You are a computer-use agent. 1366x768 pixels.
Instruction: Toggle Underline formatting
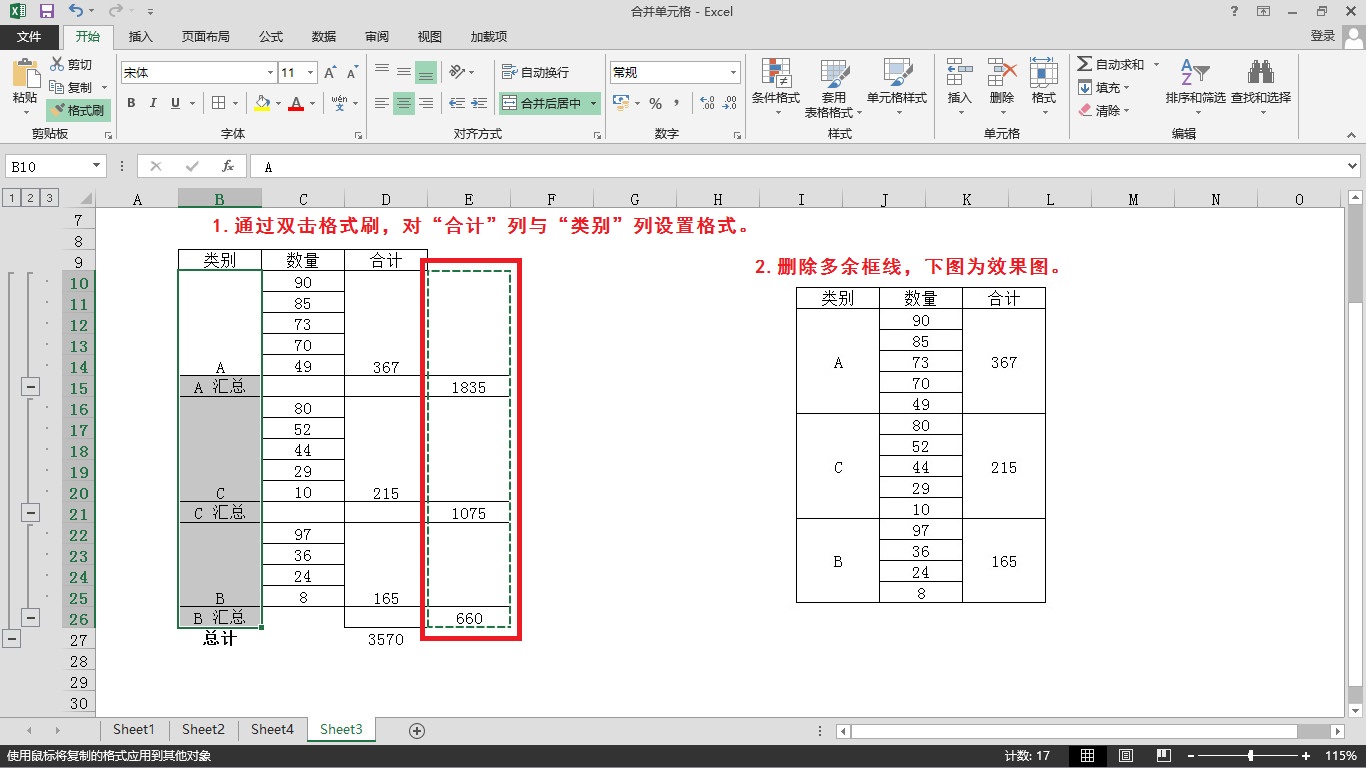click(176, 103)
